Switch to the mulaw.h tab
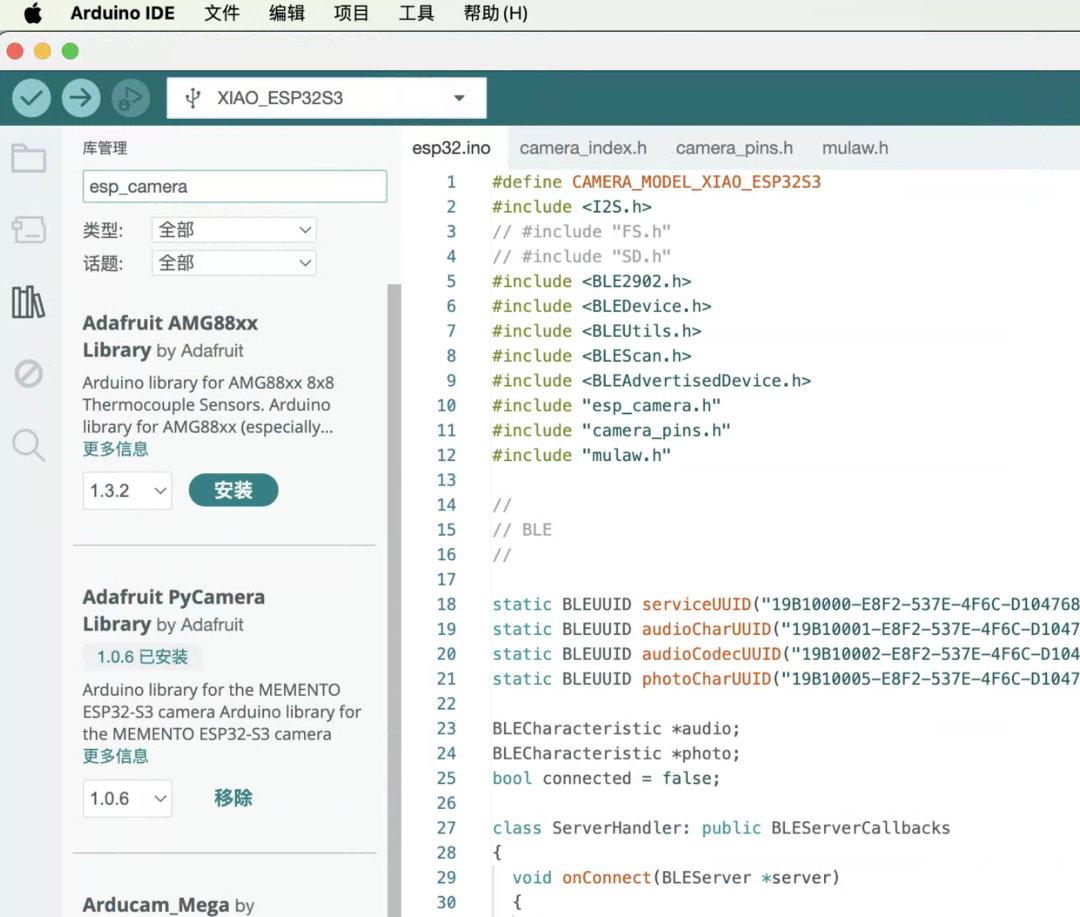The width and height of the screenshot is (1080, 917). (855, 148)
